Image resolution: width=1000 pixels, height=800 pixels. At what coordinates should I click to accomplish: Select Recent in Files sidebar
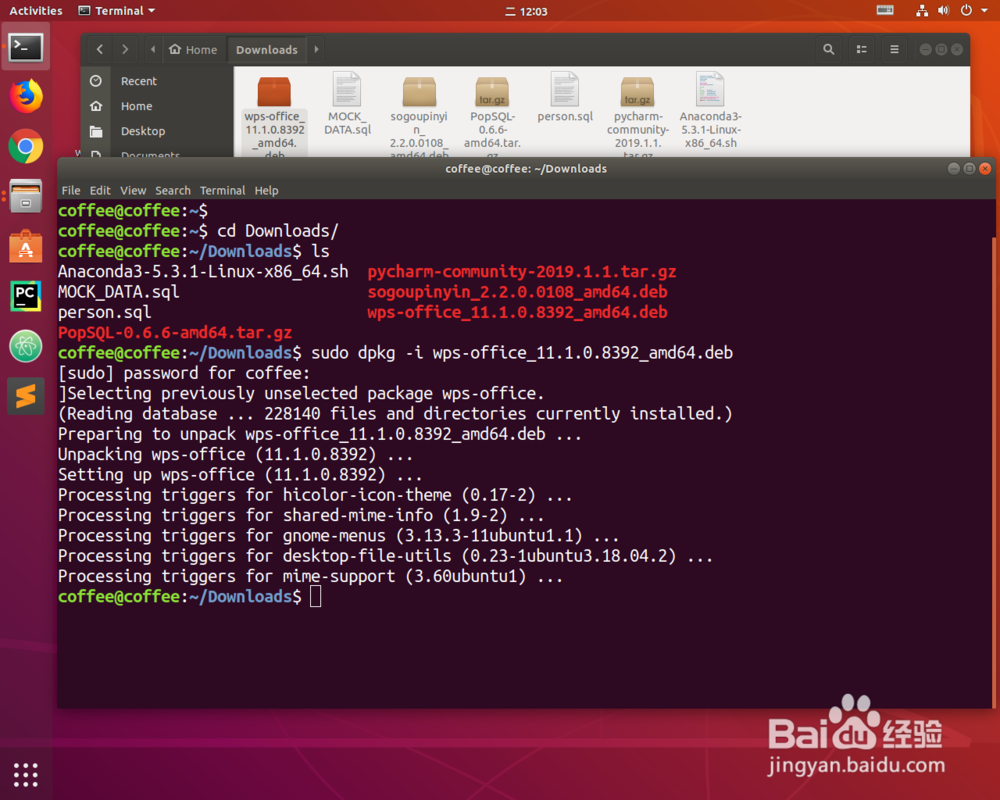[x=138, y=81]
